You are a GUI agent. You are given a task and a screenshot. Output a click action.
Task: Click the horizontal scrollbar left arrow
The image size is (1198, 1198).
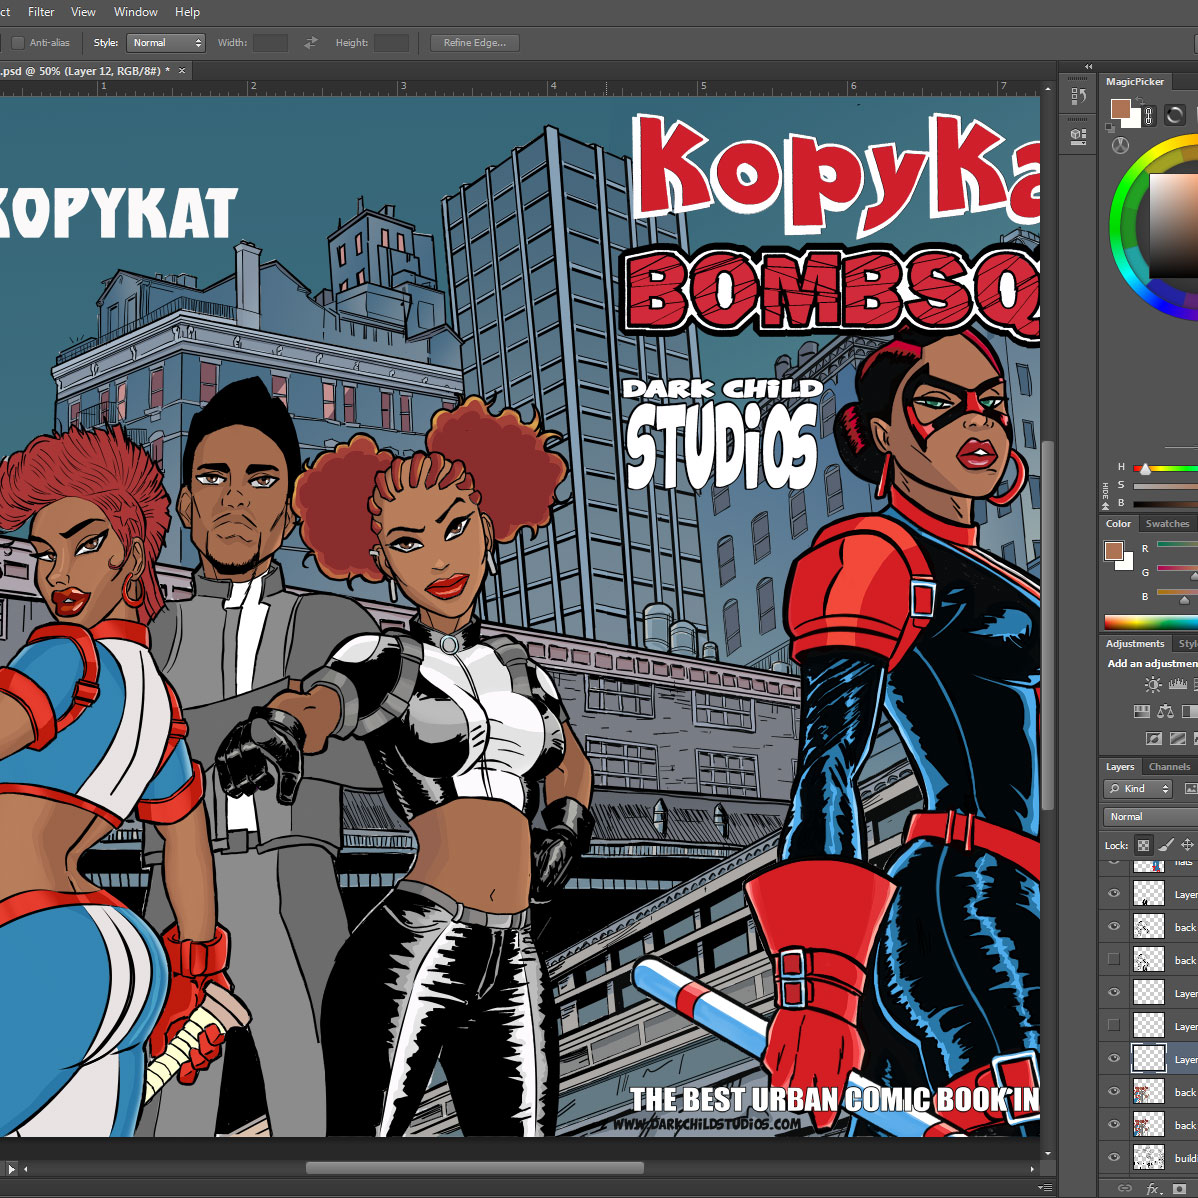click(26, 1168)
